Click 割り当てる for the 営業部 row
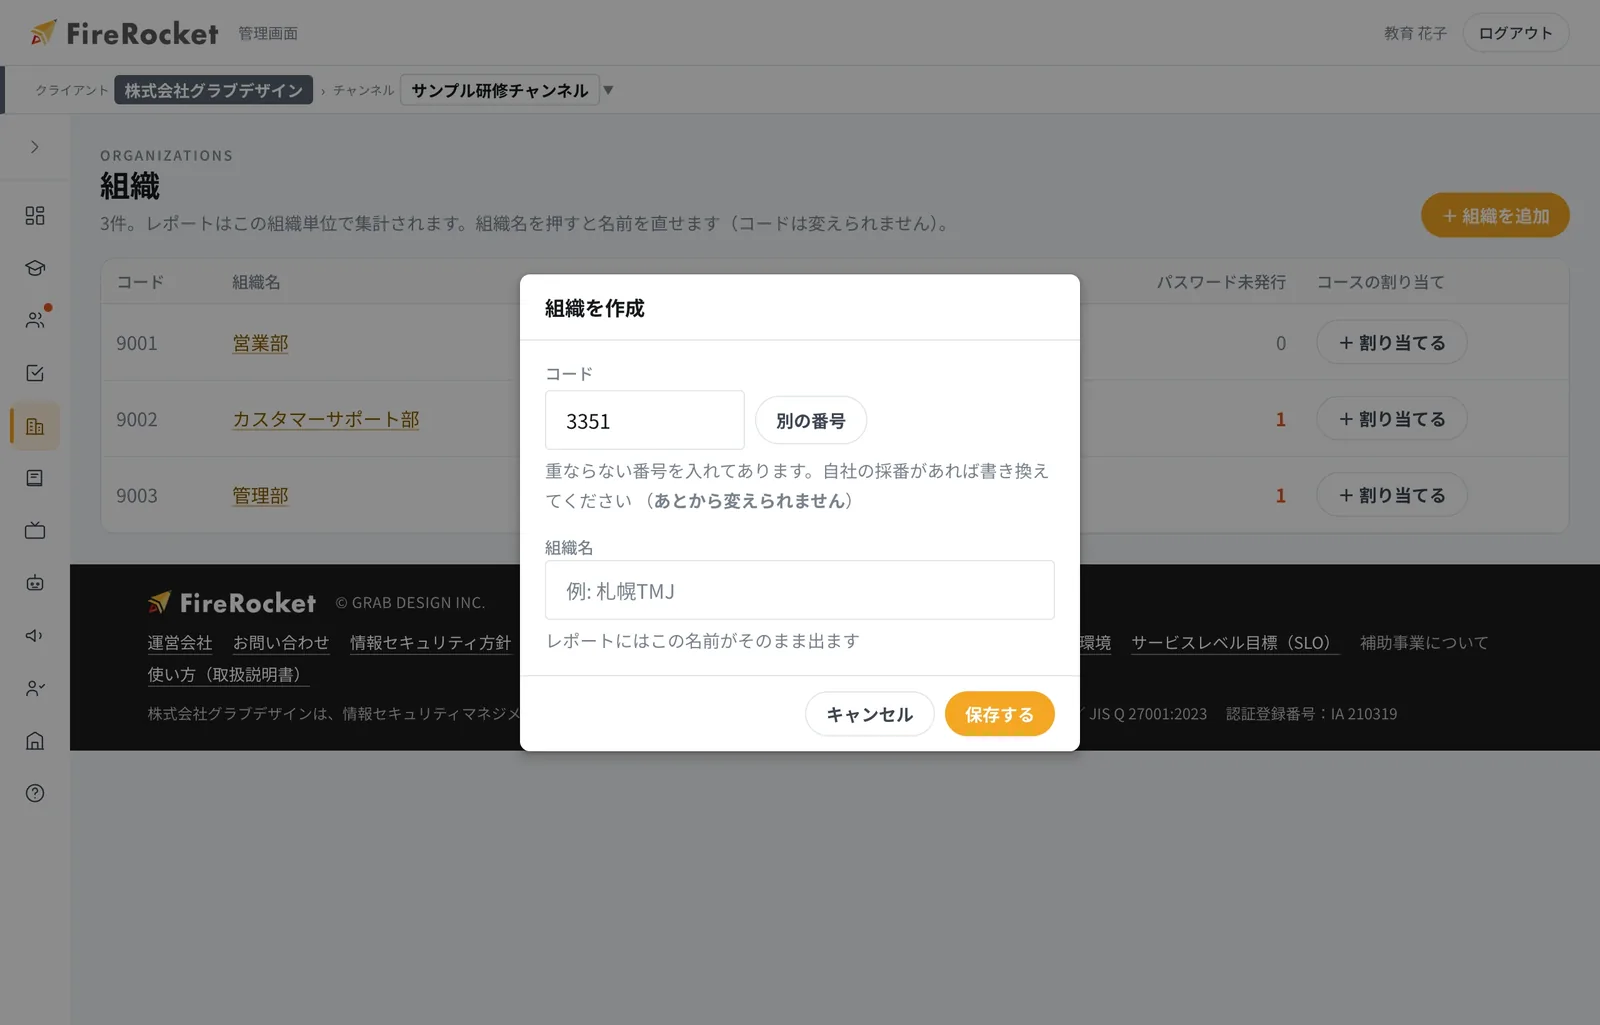 click(x=1392, y=342)
